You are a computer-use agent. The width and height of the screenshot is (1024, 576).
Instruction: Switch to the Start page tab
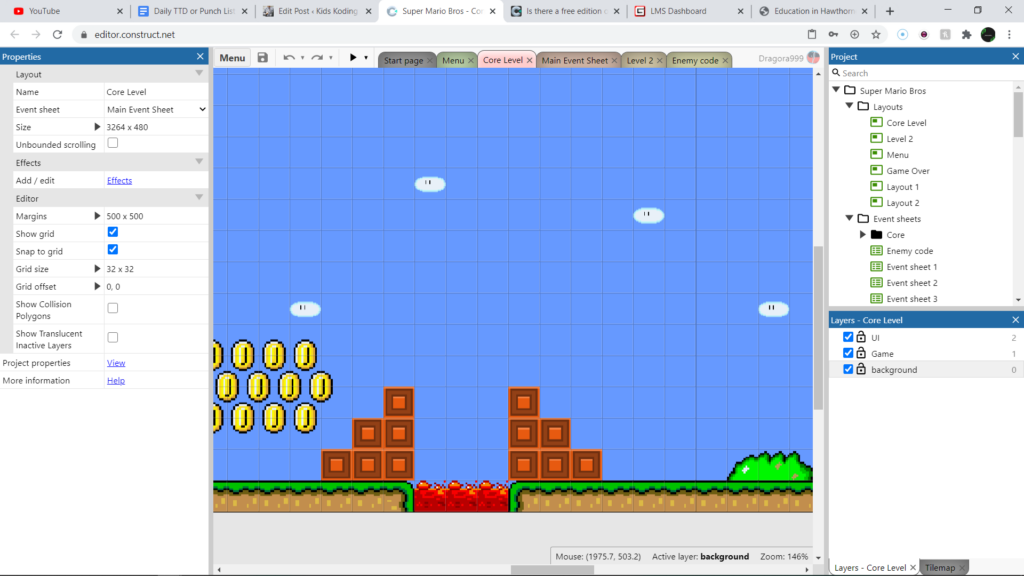pyautogui.click(x=403, y=60)
